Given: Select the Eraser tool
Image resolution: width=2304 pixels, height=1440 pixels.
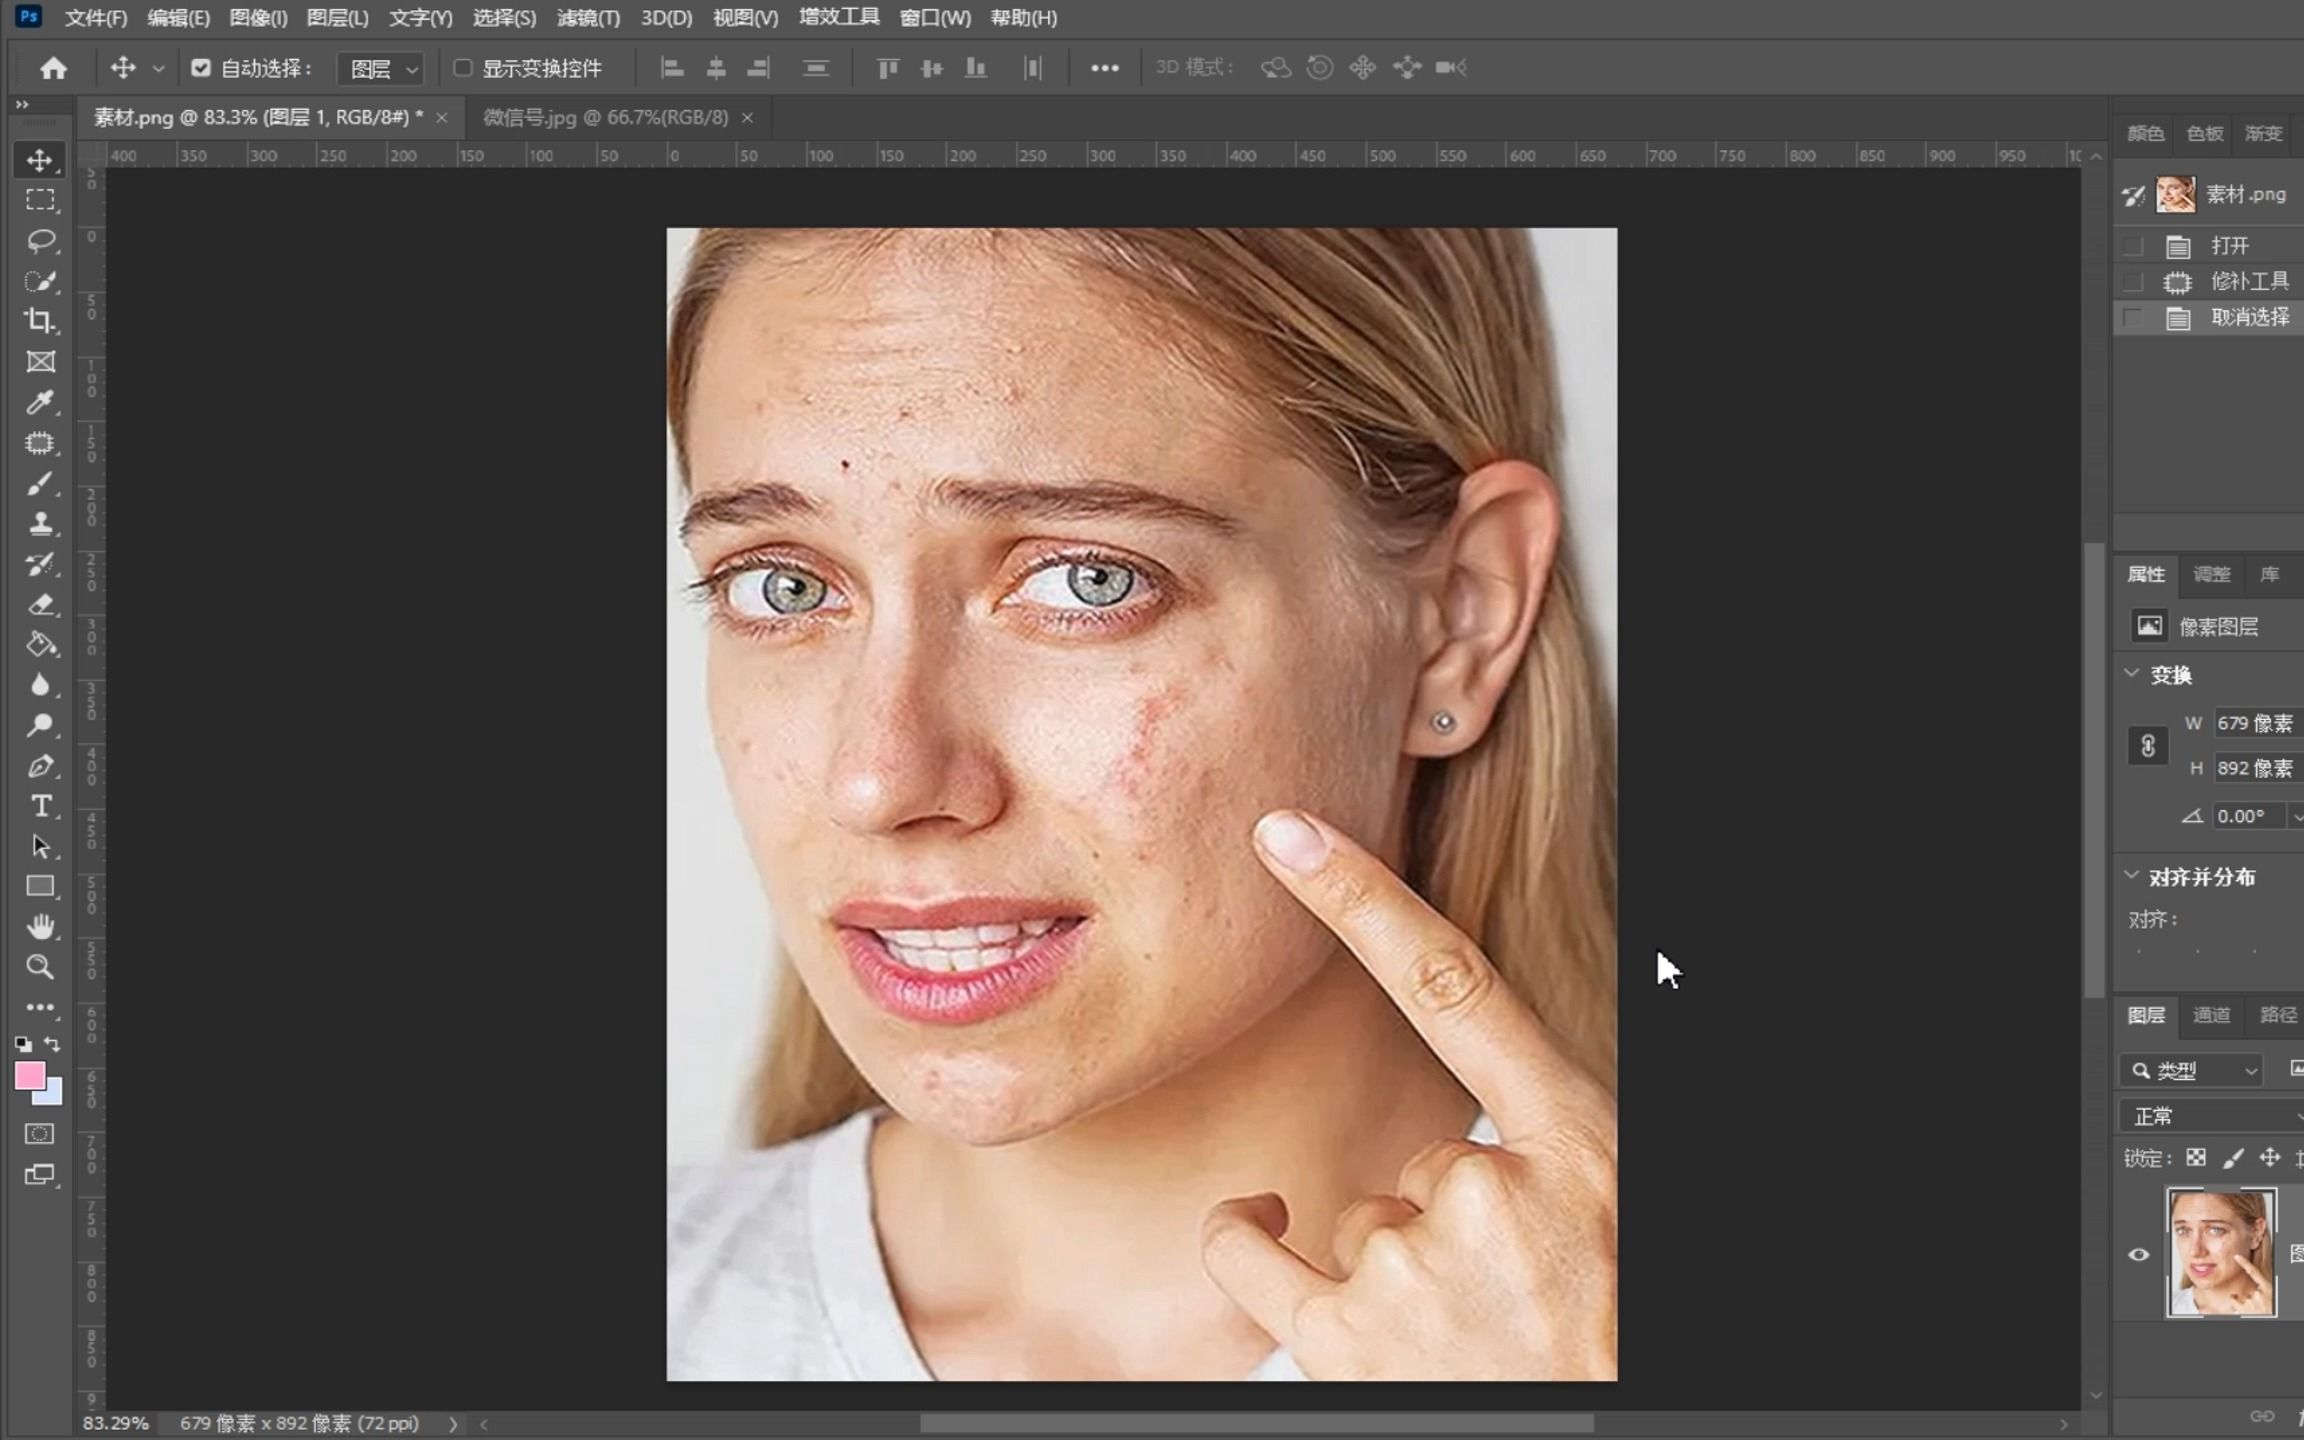Looking at the screenshot, I should click(x=40, y=604).
